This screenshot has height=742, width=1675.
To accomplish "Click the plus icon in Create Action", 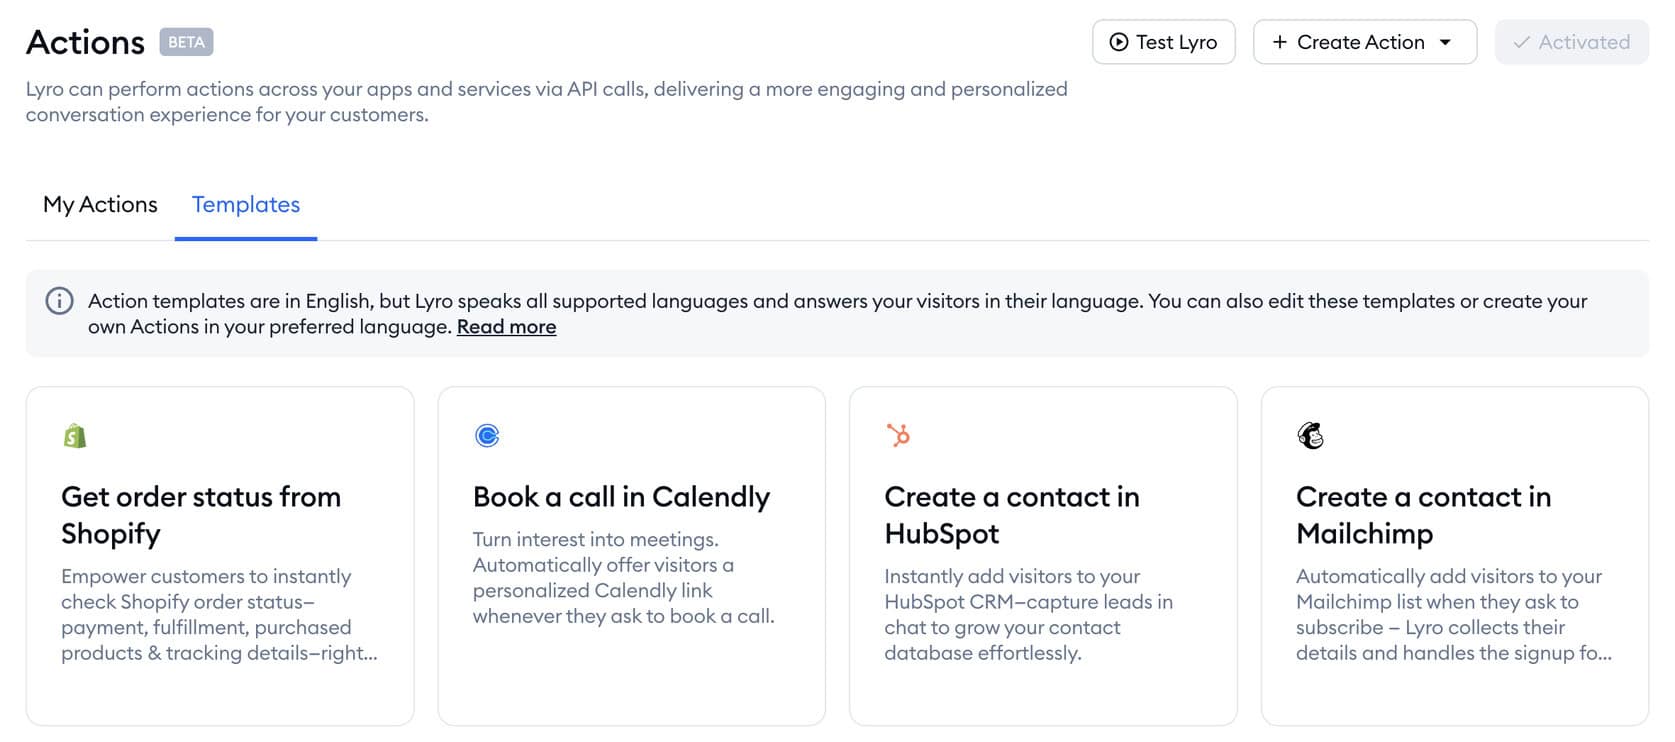I will pos(1279,42).
